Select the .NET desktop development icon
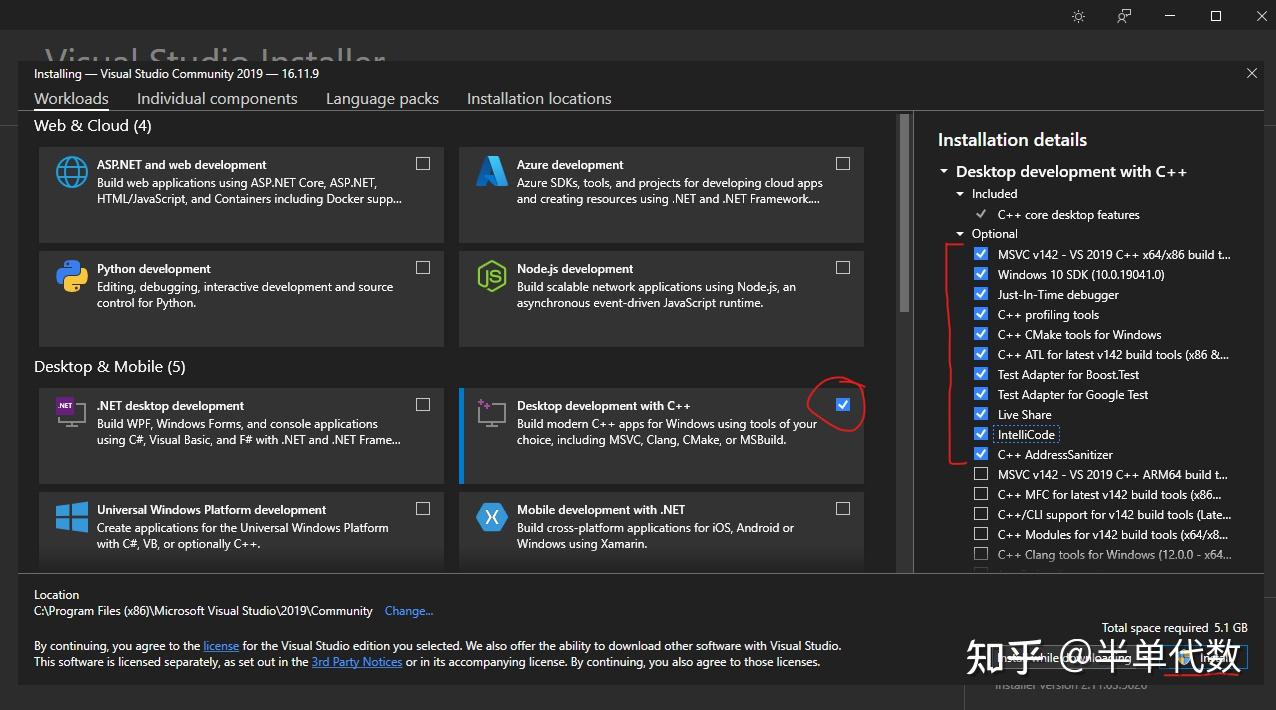The image size is (1276, 710). click(x=70, y=413)
